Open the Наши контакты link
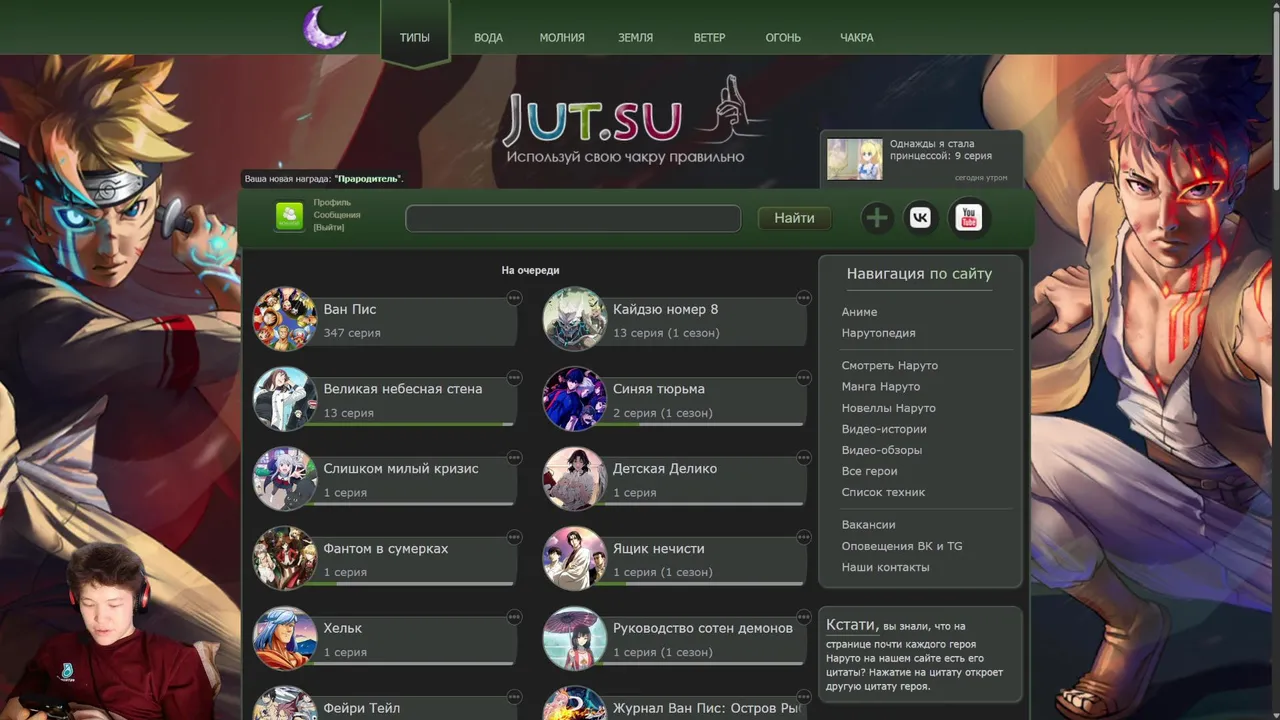Viewport: 1280px width, 720px height. [885, 567]
